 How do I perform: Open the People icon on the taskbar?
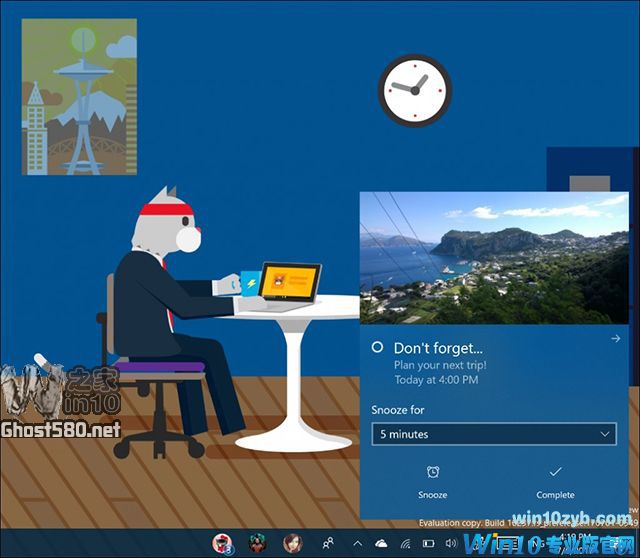point(328,543)
